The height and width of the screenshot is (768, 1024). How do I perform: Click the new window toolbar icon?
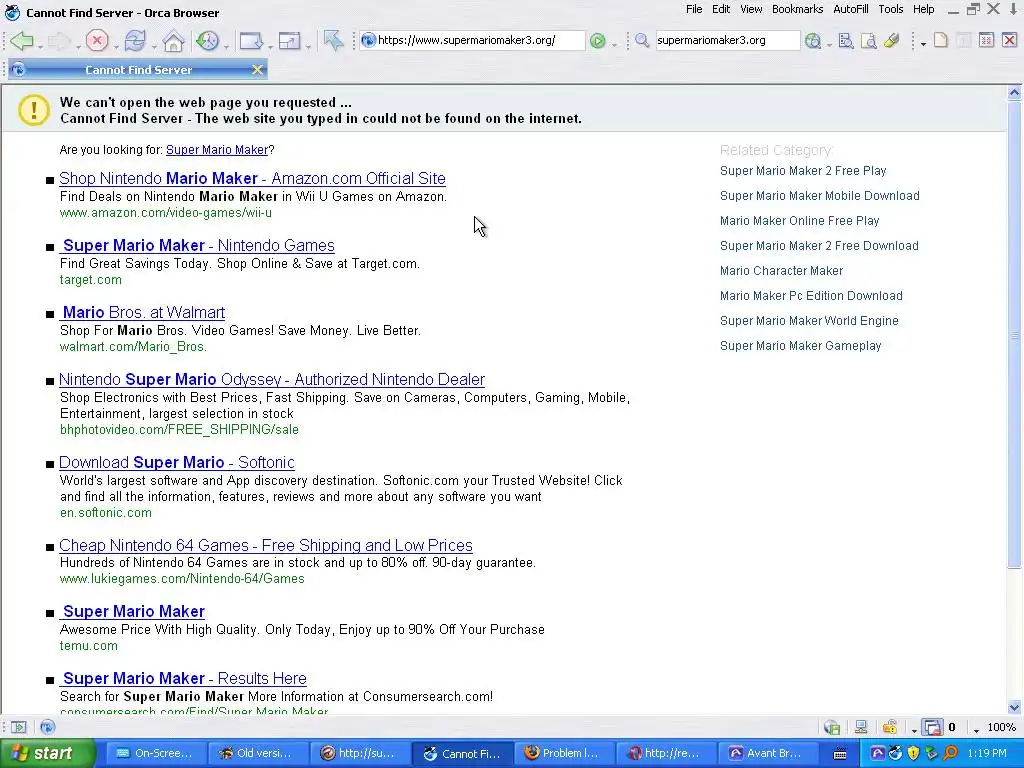pos(251,41)
